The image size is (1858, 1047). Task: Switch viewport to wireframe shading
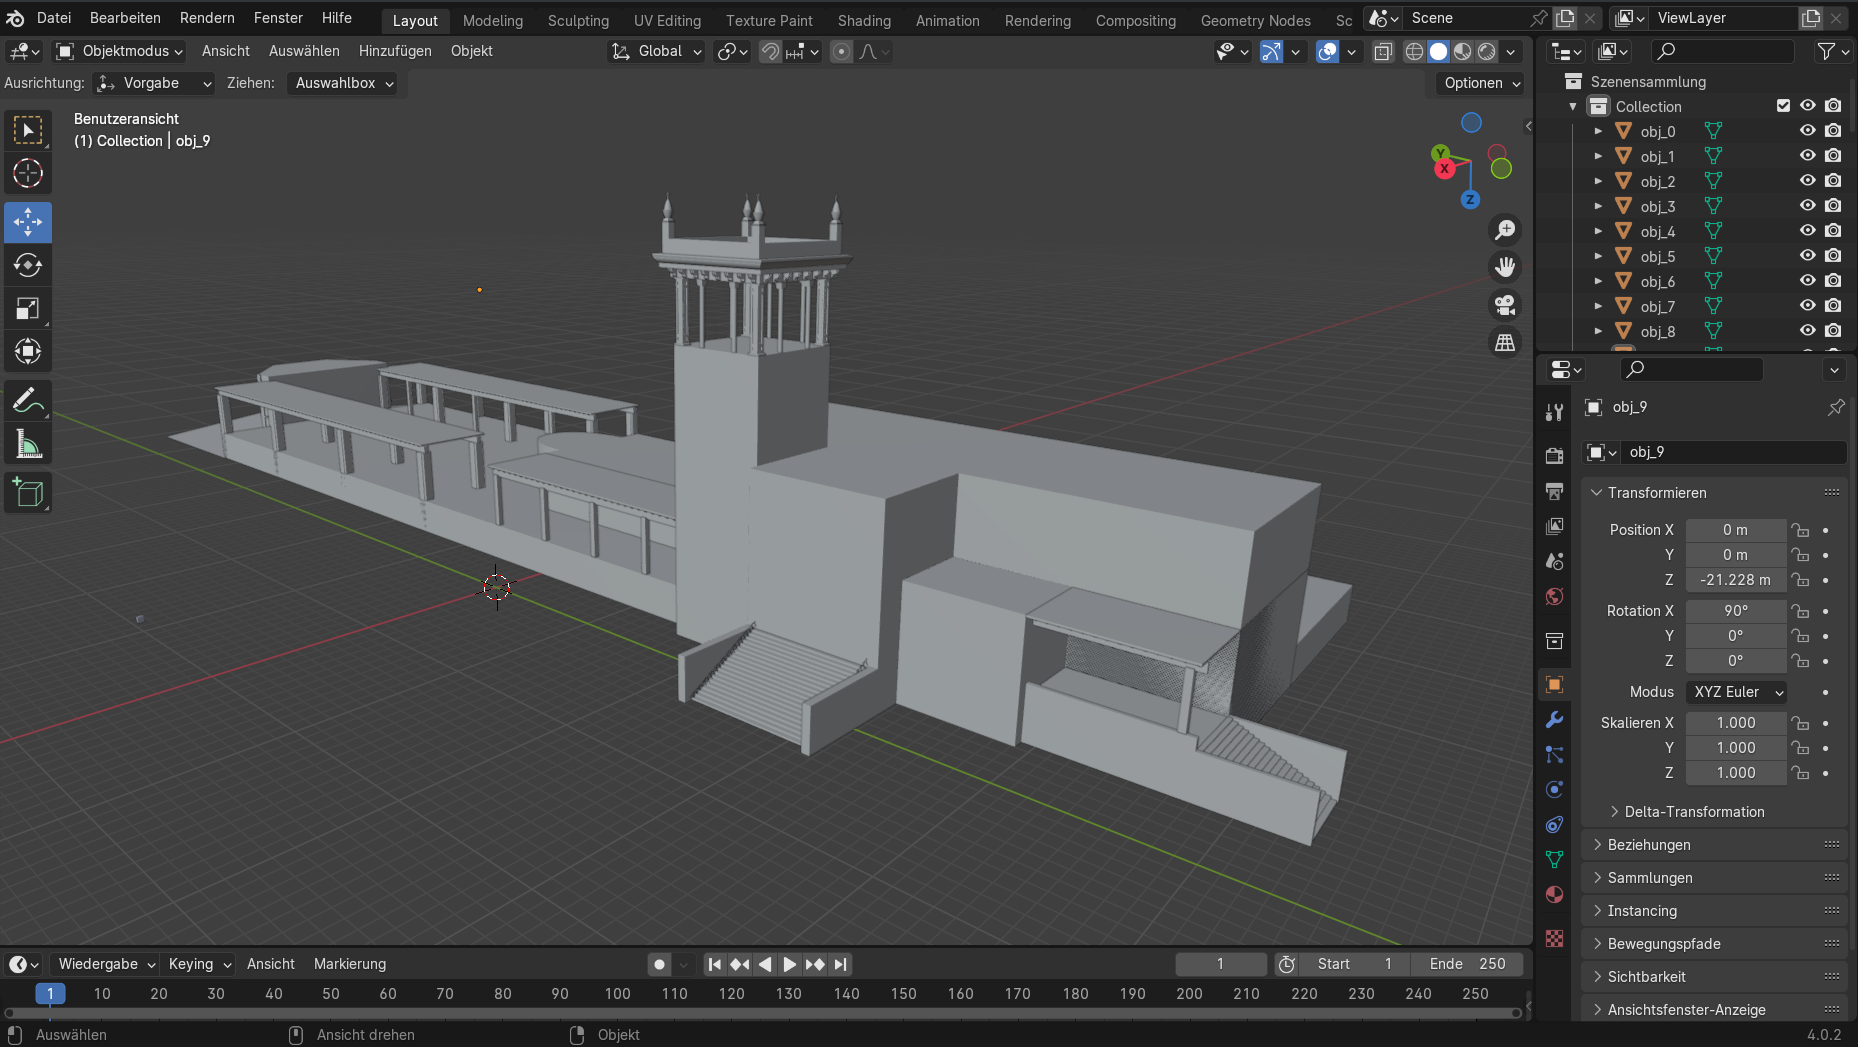[1414, 52]
